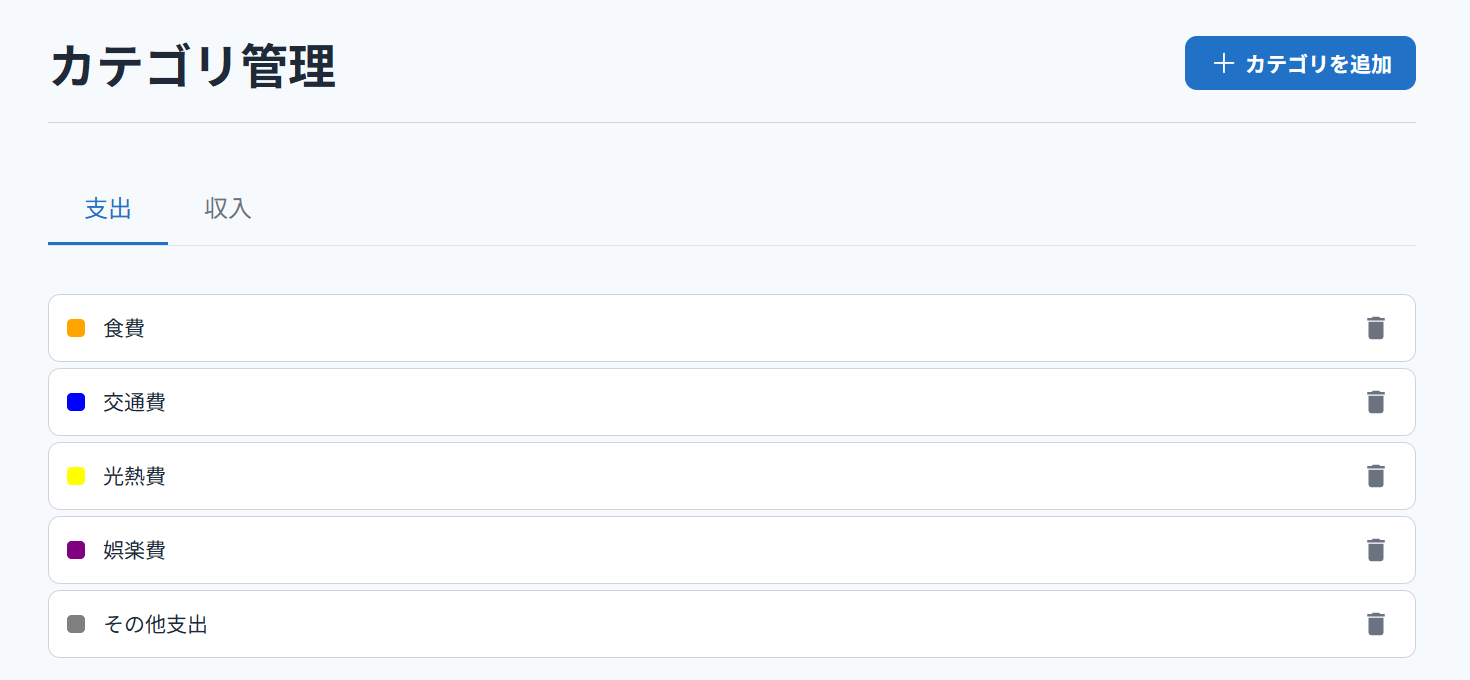1470x680 pixels.
Task: Click the その他支出 name text
Action: [155, 624]
